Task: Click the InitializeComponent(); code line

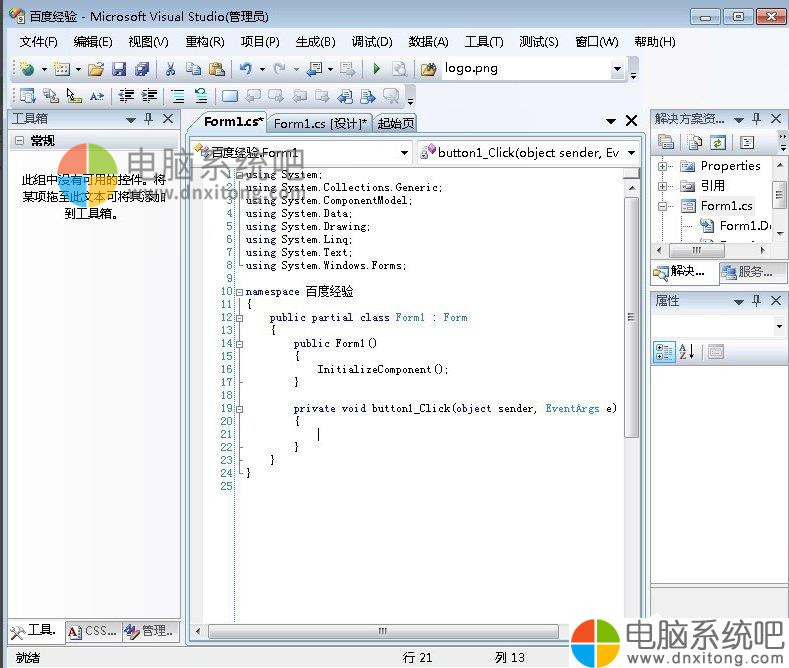Action: tap(382, 370)
